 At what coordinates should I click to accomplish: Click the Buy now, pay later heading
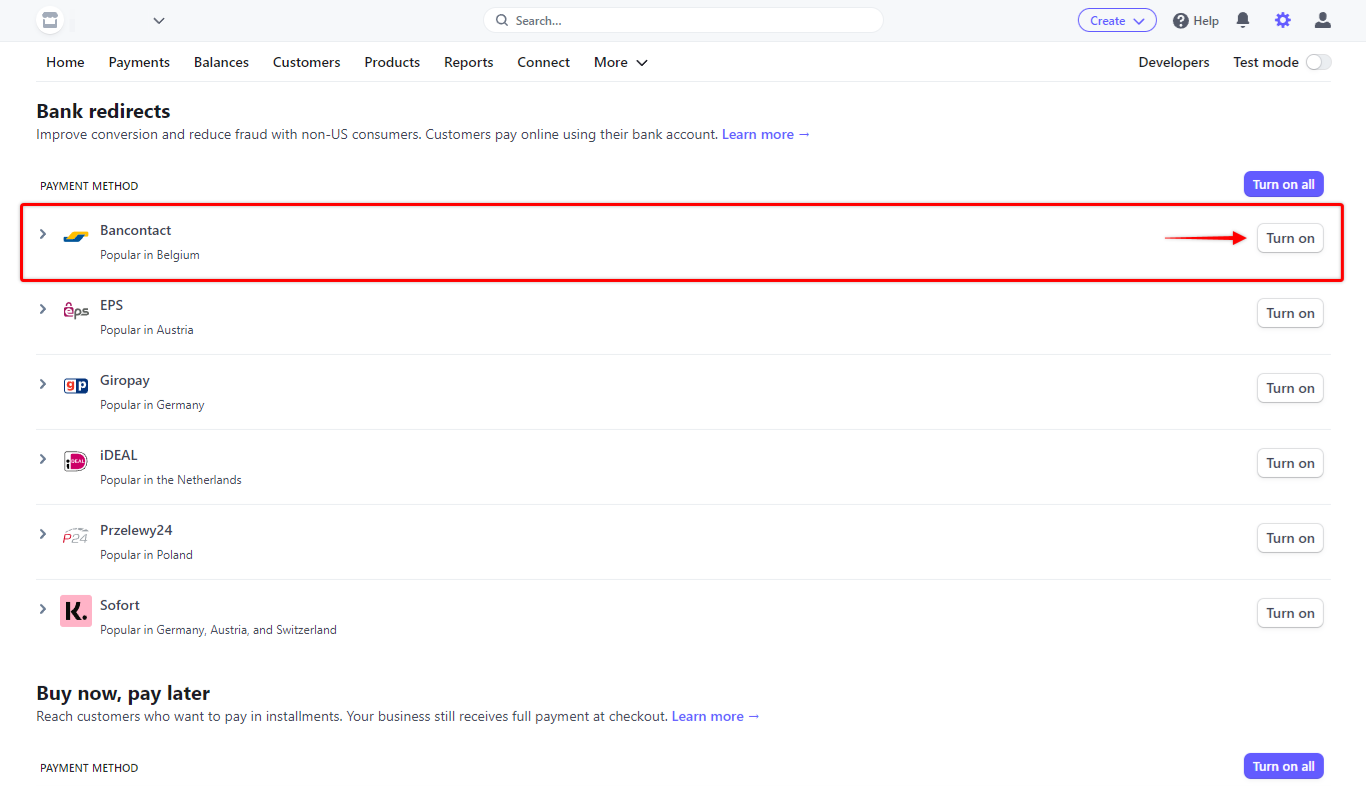123,693
